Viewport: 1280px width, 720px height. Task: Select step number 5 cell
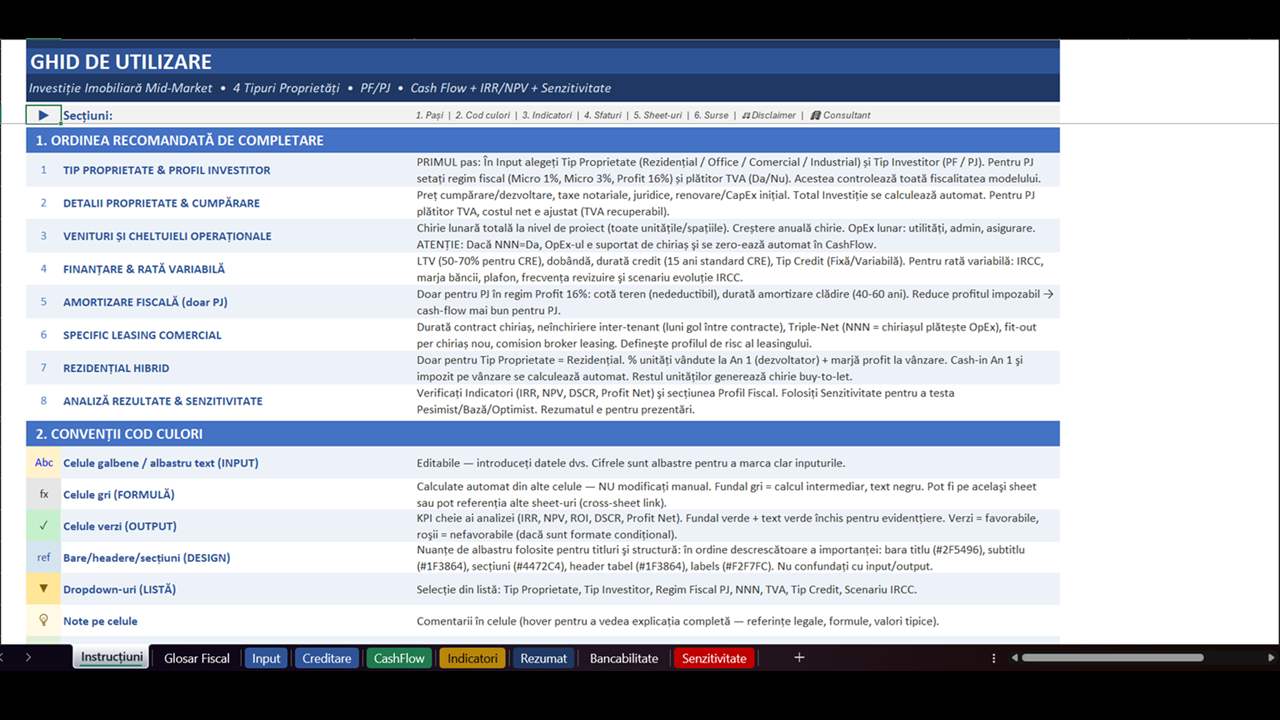(x=44, y=302)
